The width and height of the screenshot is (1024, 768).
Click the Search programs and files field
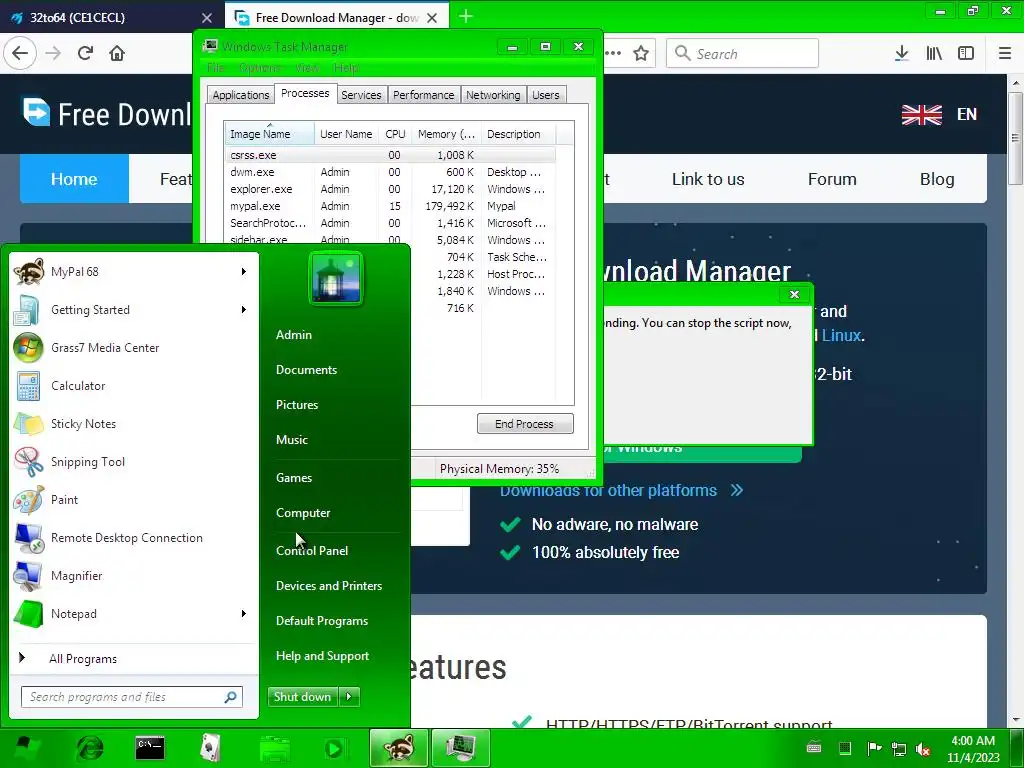pos(131,697)
